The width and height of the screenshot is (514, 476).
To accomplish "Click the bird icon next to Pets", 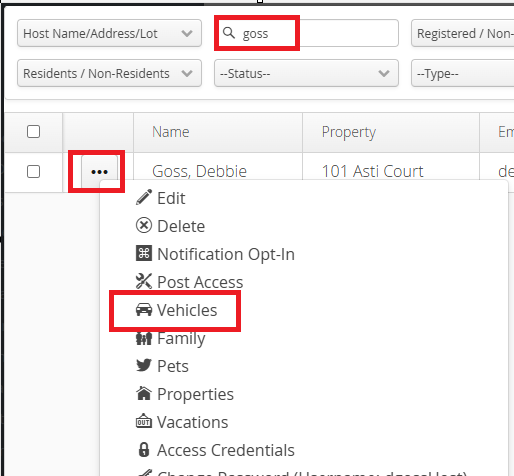I will click(144, 366).
